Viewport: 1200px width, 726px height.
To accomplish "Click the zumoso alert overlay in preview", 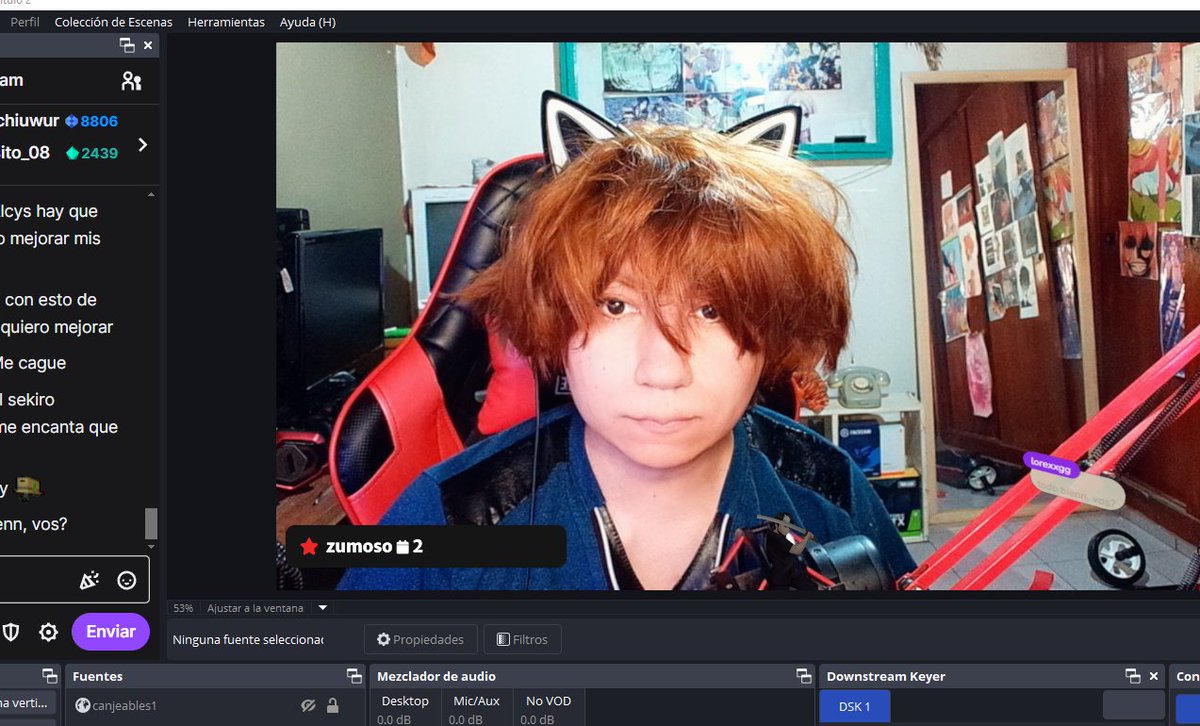I will (426, 546).
